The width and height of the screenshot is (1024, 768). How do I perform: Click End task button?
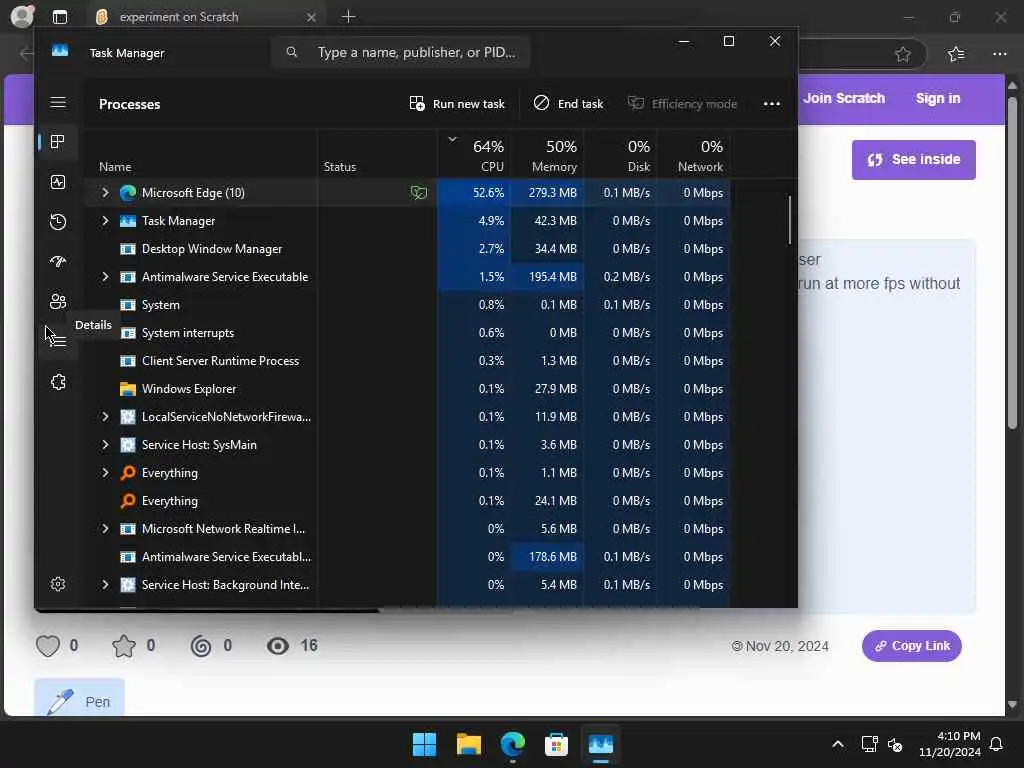(x=569, y=104)
